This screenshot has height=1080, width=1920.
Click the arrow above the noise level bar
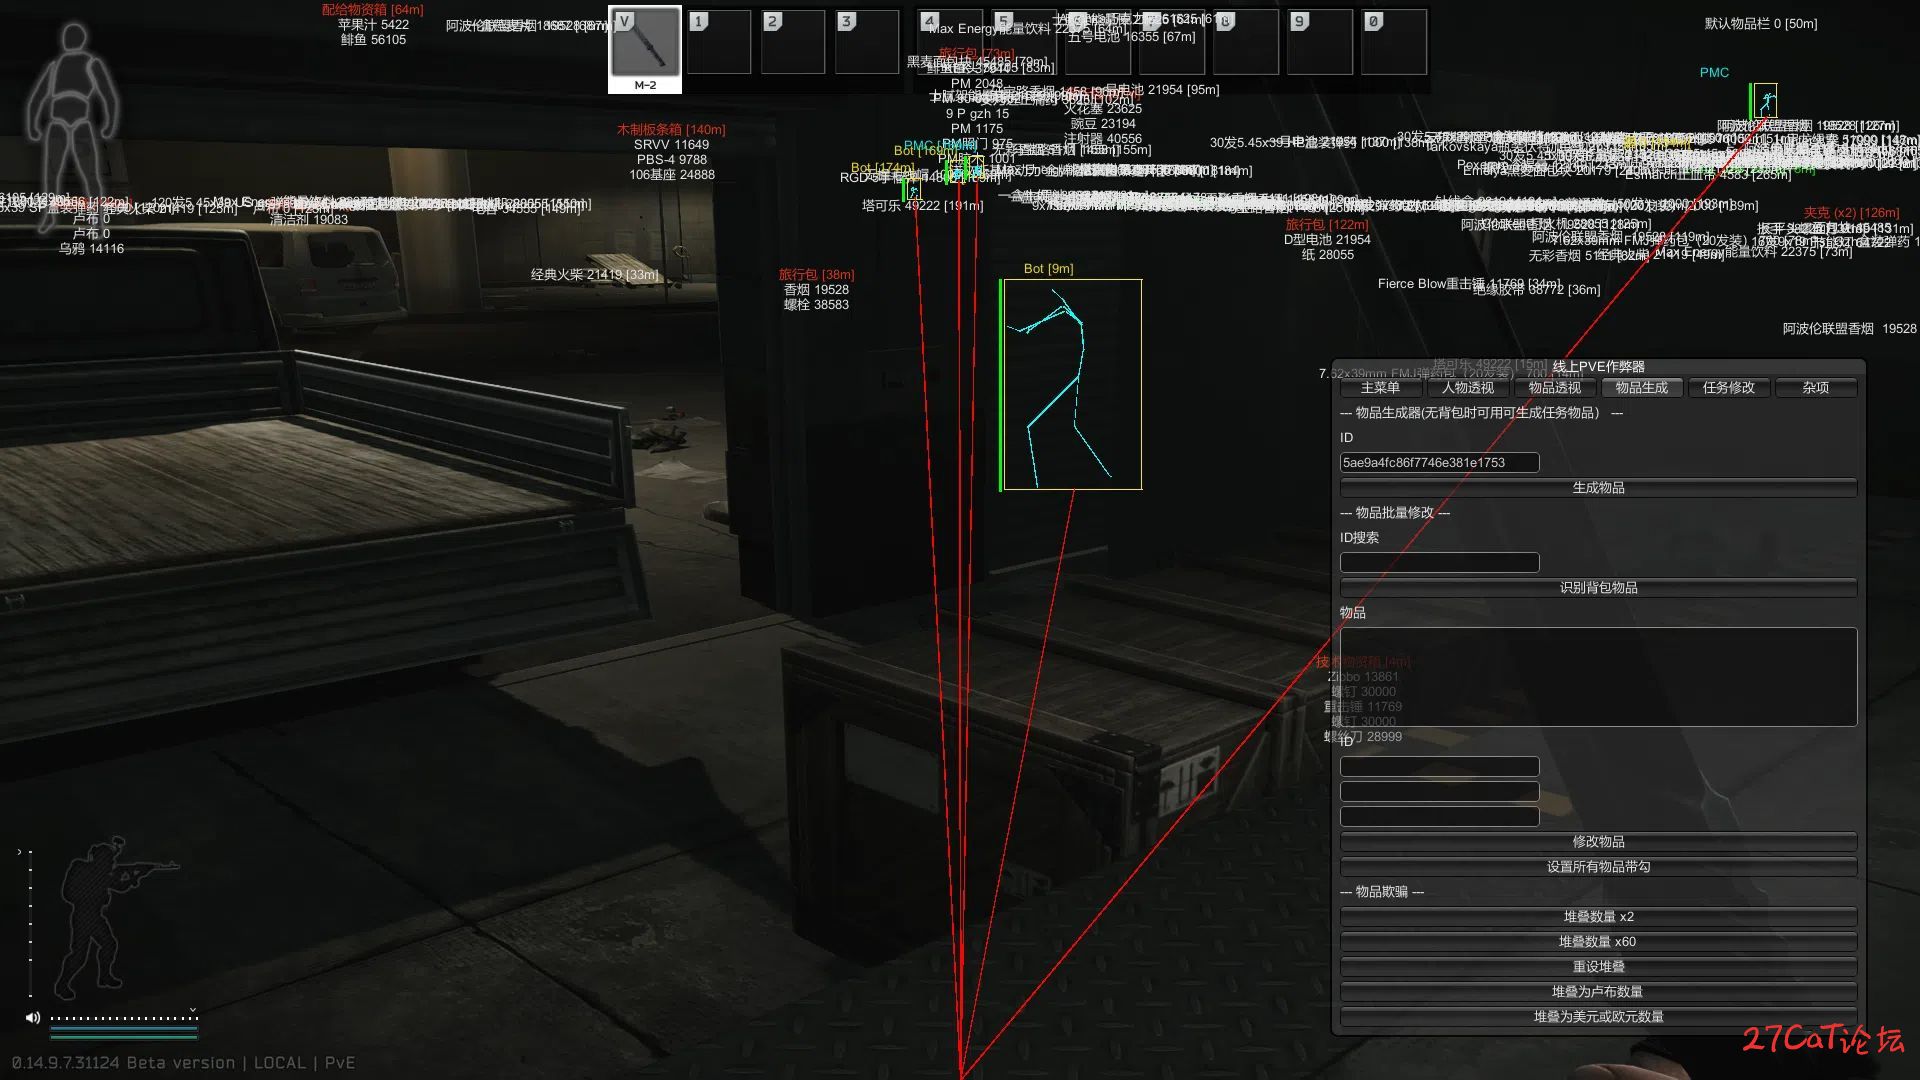[193, 1010]
